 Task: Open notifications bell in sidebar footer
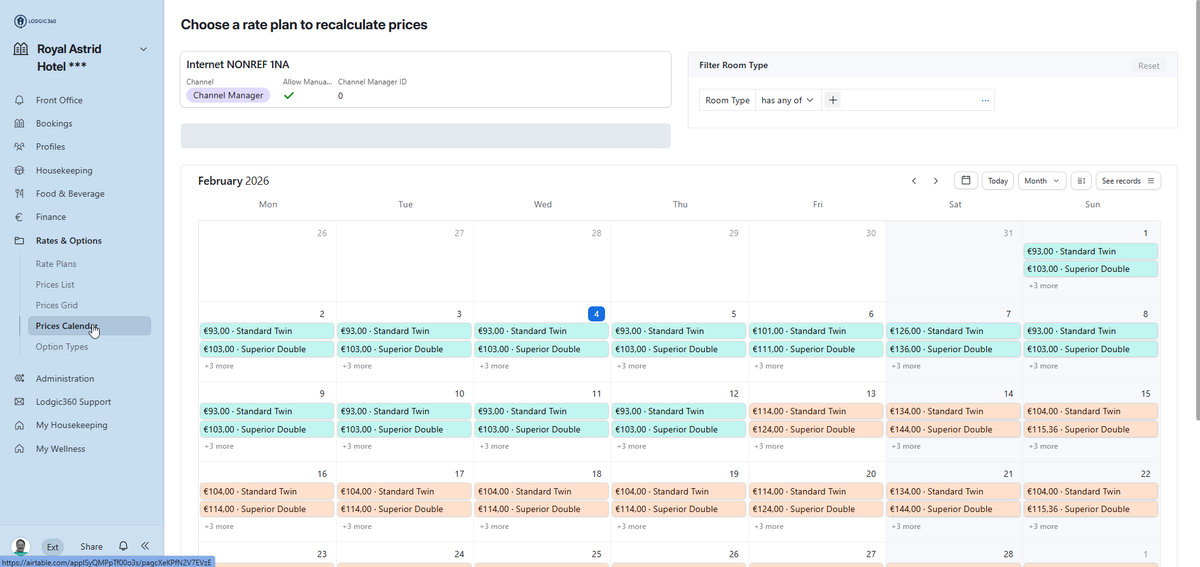tap(123, 546)
